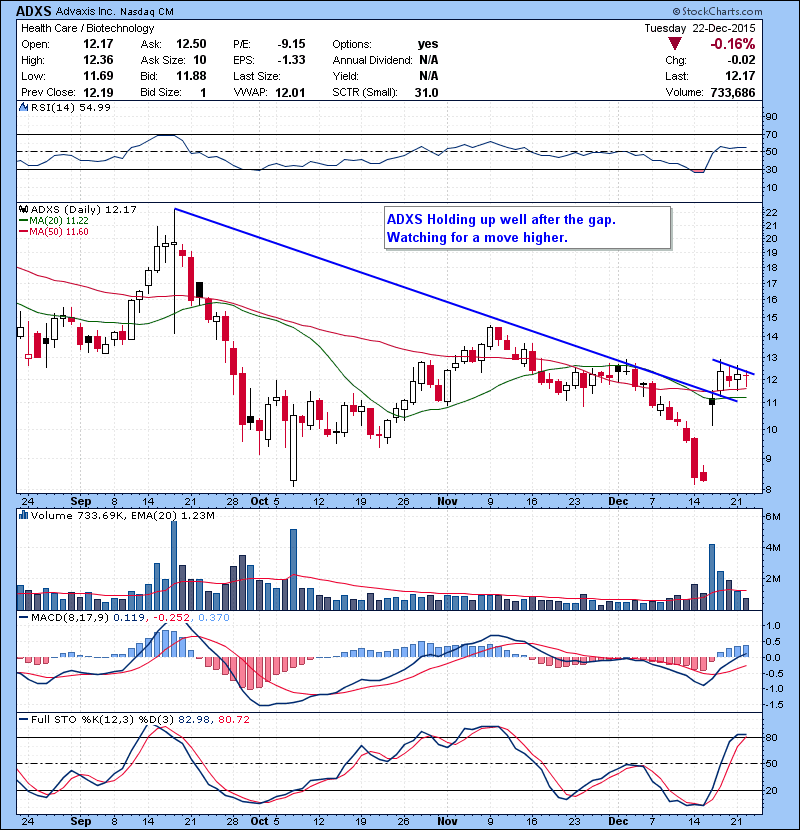Viewport: 800px width, 830px height.
Task: Click the Stochastic value 82.98
Action: pyautogui.click(x=193, y=719)
